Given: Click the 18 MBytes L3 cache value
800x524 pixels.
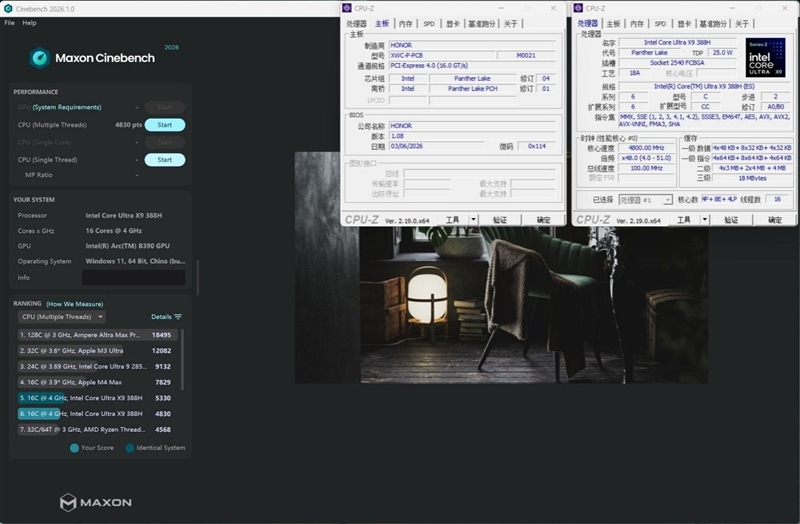Looking at the screenshot, I should coord(752,179).
